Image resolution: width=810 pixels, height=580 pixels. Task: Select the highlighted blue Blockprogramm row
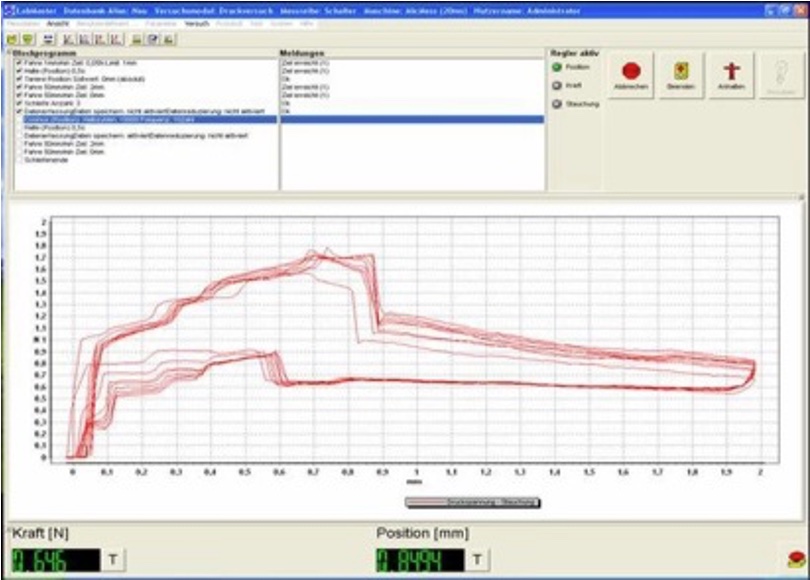(x=150, y=119)
